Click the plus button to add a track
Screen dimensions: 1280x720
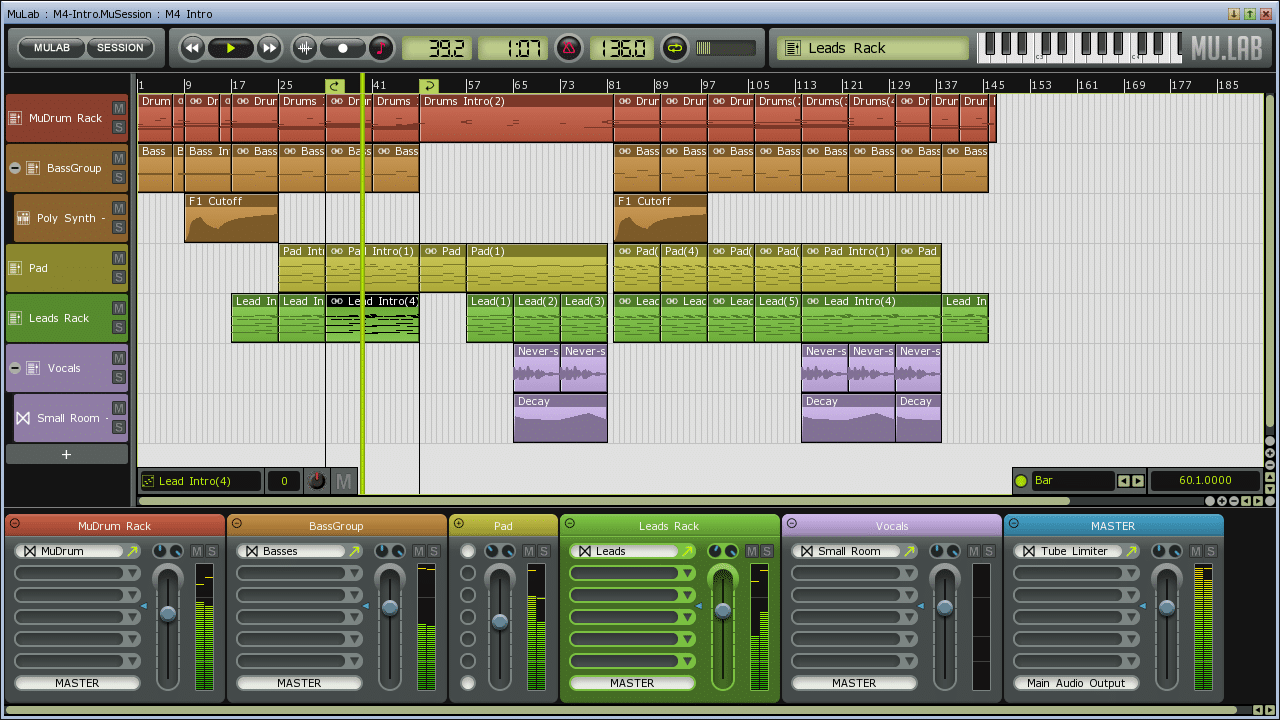pyautogui.click(x=66, y=454)
